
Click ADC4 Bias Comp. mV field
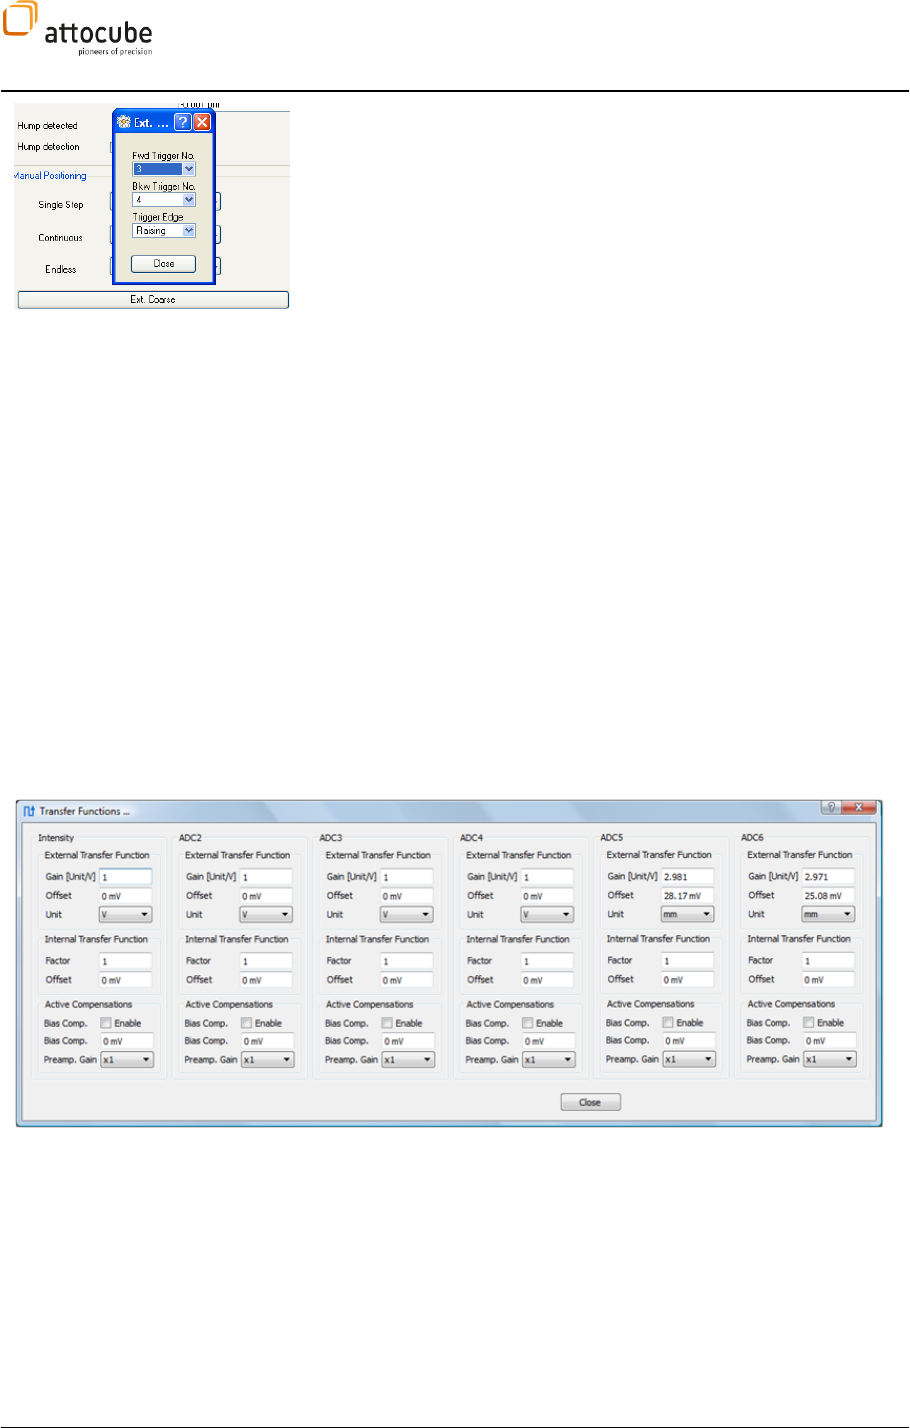pos(549,1041)
